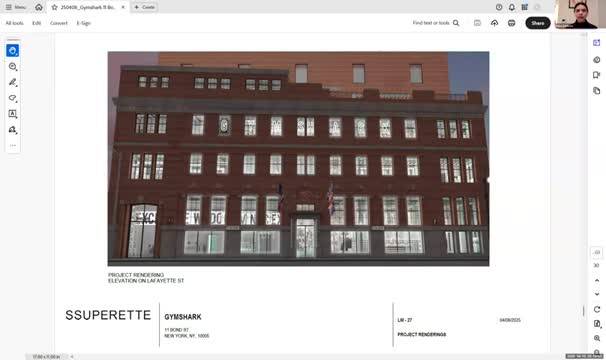Click the current page number box
The width and height of the screenshot is (606, 360).
click(596, 253)
